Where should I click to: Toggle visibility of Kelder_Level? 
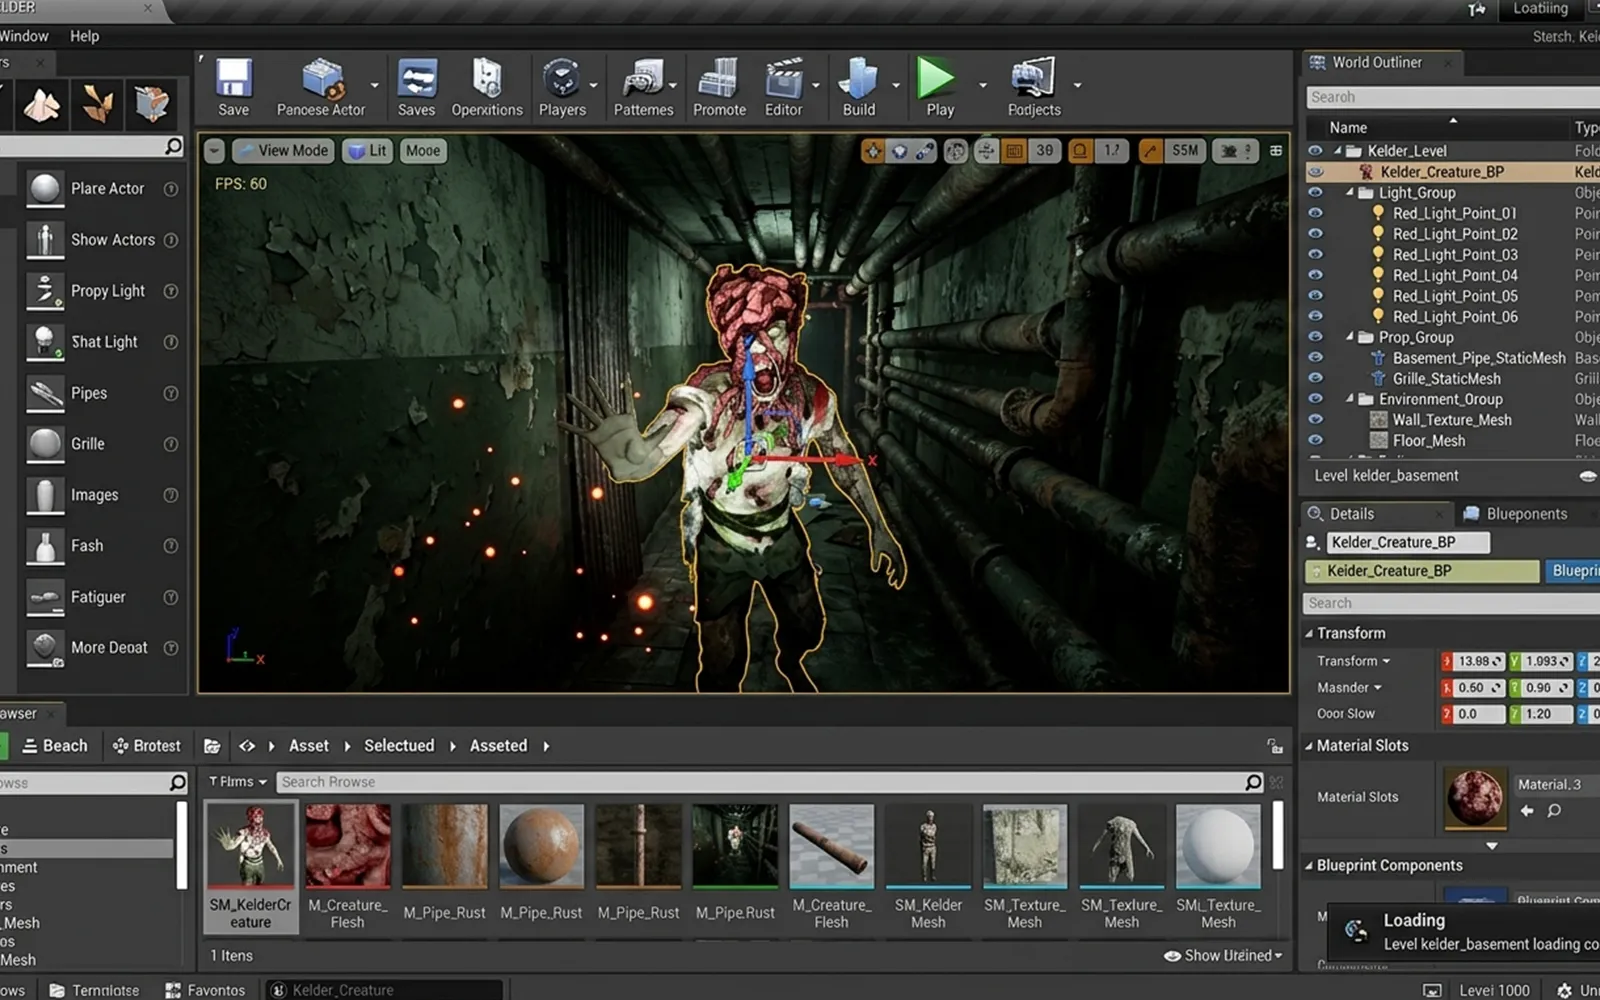[1315, 151]
